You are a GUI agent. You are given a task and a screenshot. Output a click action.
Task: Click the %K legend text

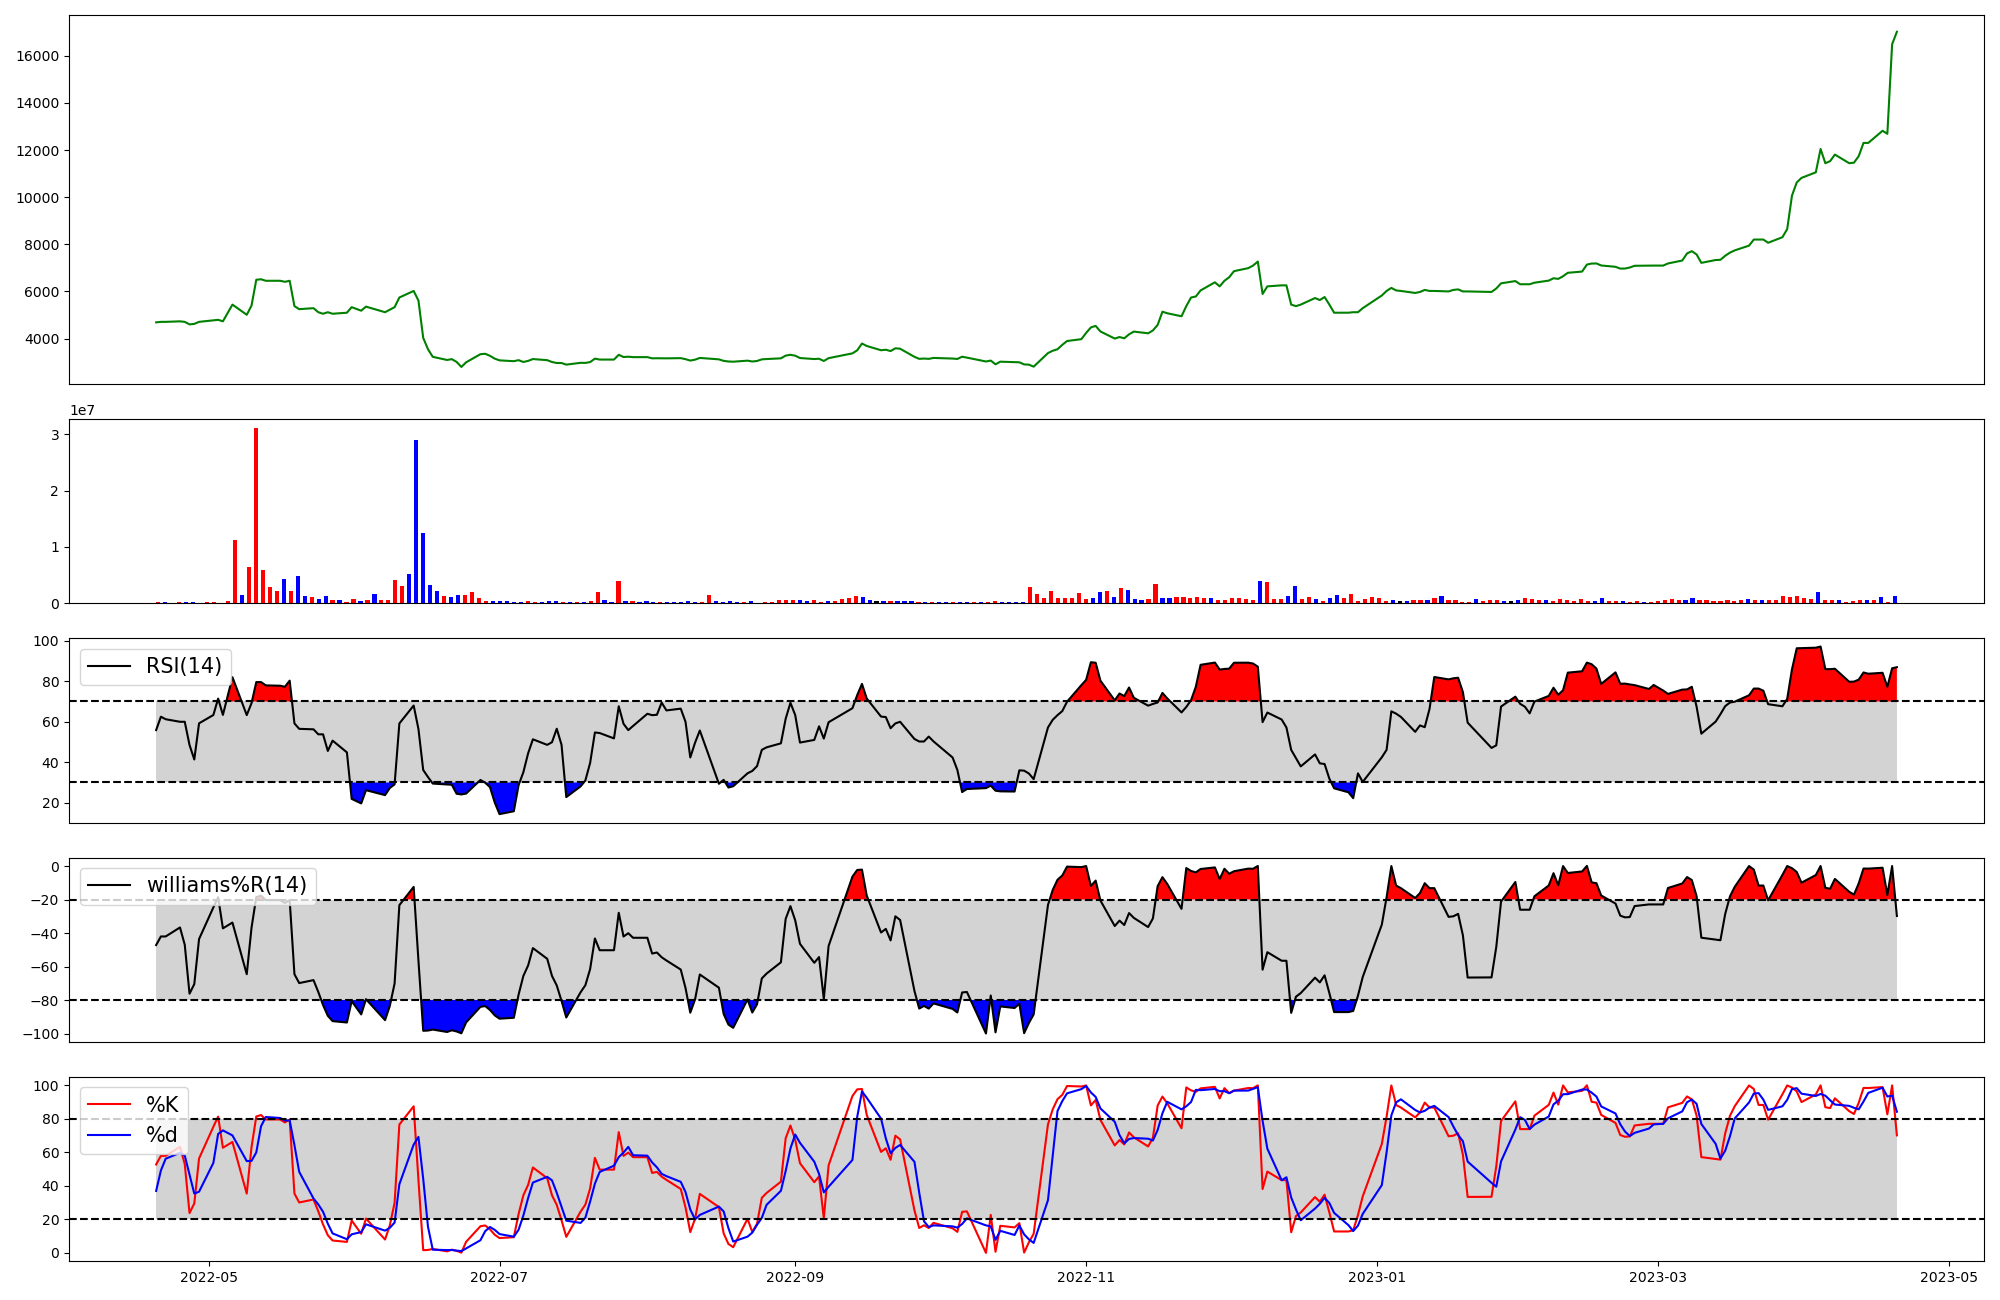[x=162, y=1105]
